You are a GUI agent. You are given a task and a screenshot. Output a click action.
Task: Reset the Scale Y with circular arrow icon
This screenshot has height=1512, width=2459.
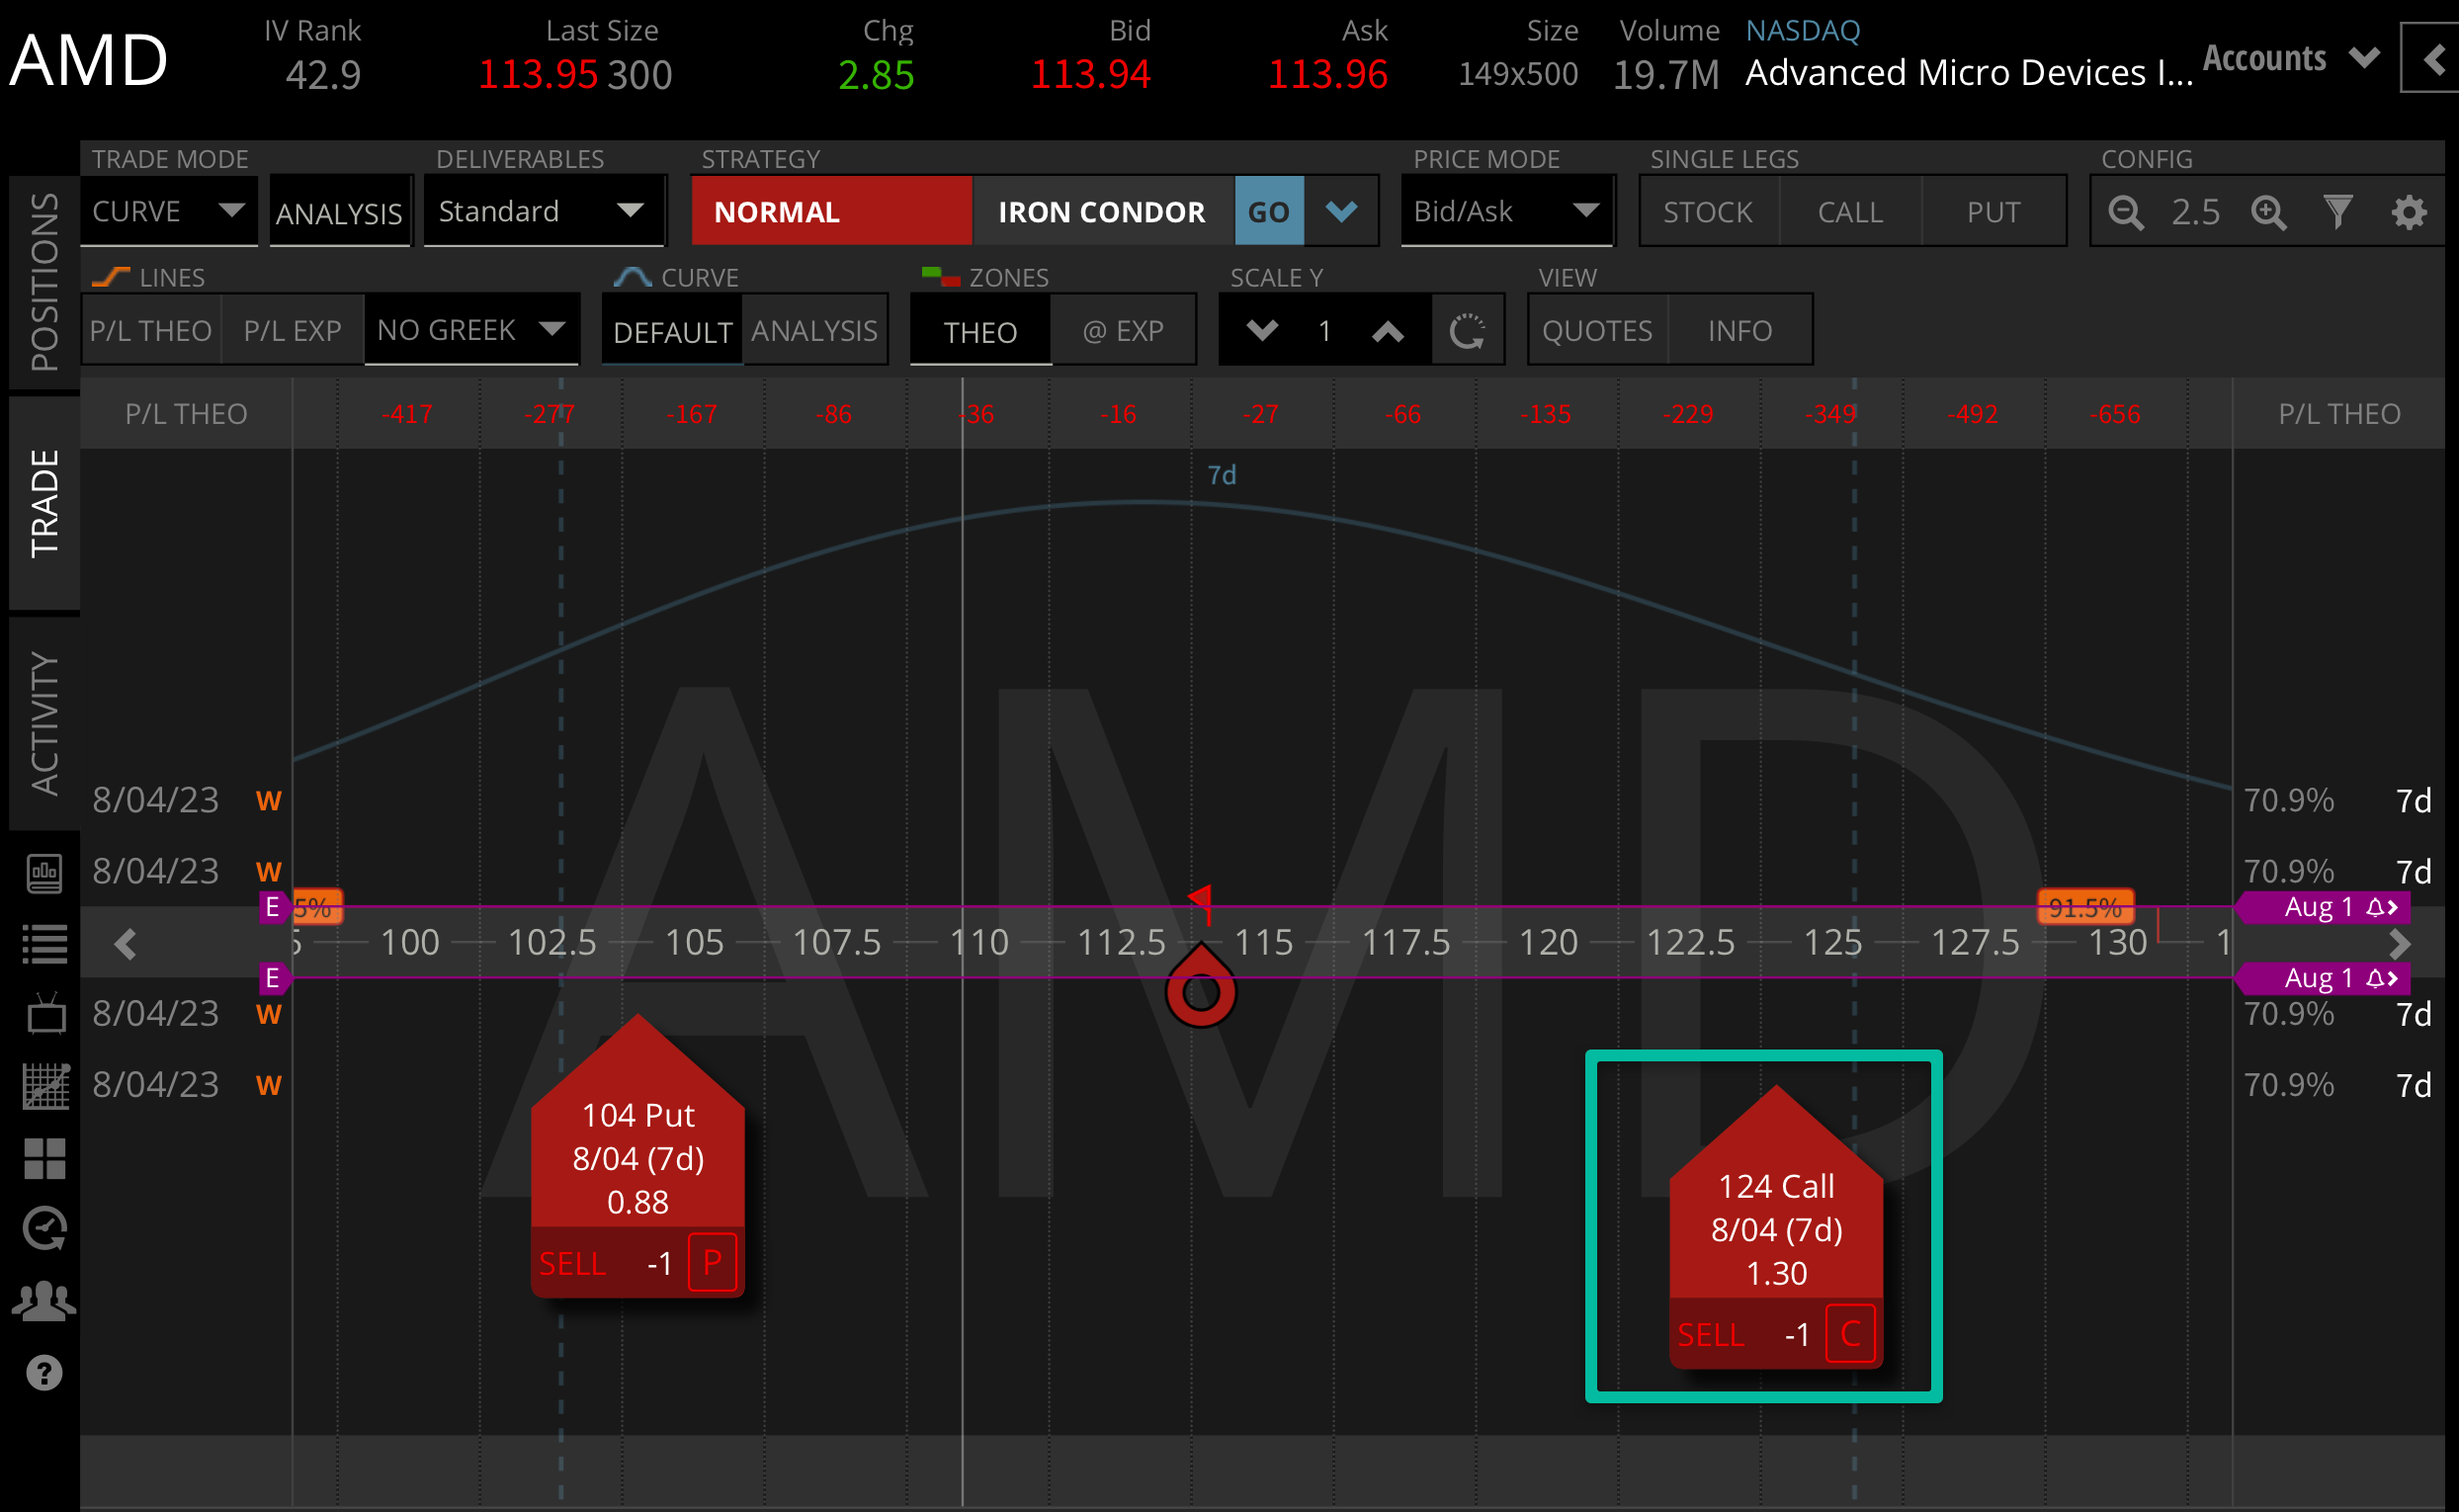pyautogui.click(x=1468, y=330)
